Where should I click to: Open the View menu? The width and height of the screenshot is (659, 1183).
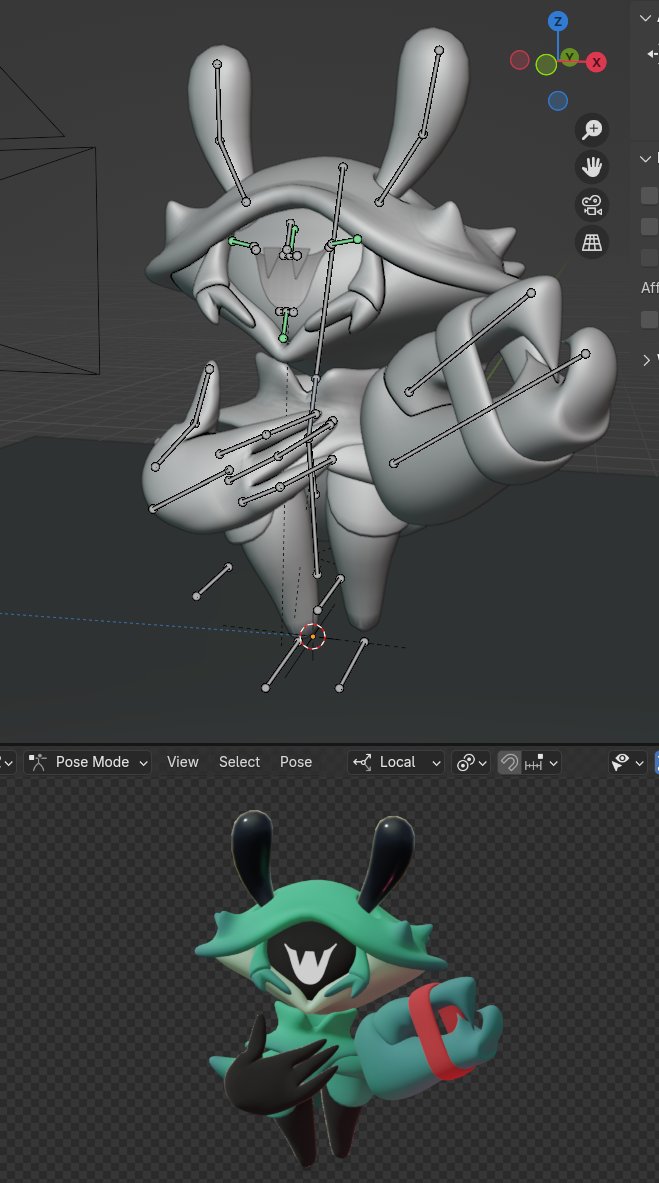[x=183, y=762]
